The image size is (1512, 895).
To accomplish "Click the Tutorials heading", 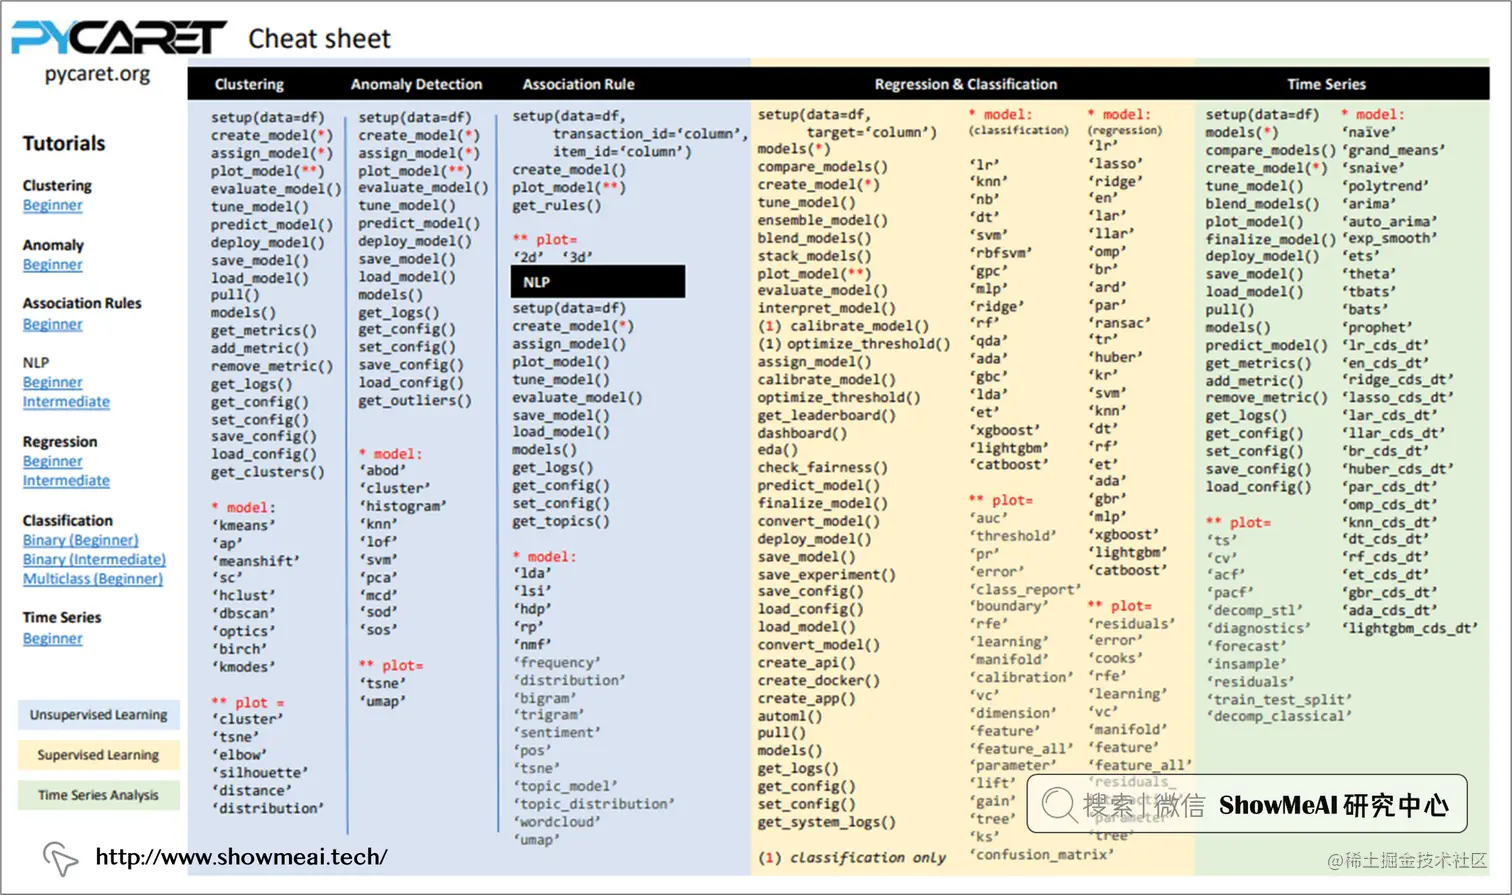I will tap(64, 144).
